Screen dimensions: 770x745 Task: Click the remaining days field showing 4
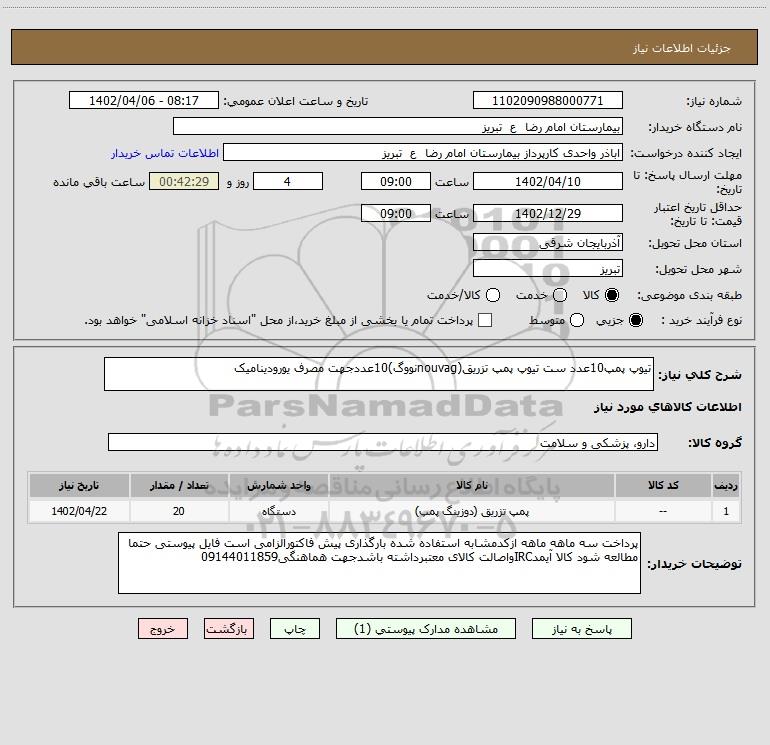click(x=288, y=181)
